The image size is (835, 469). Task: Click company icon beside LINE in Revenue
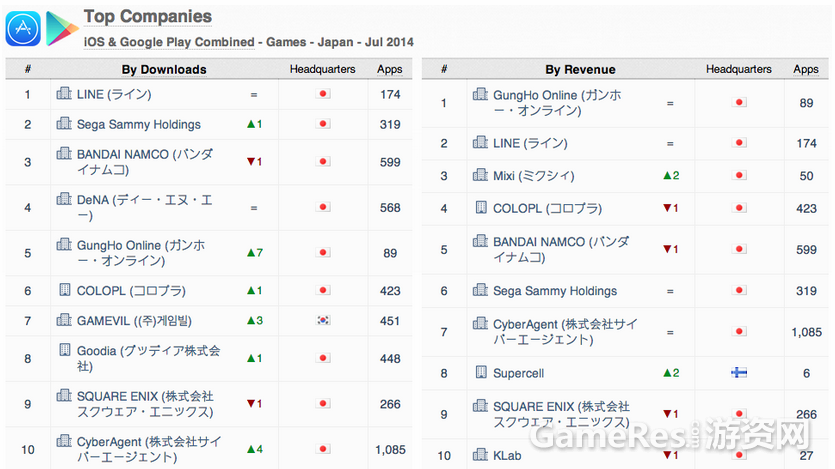point(480,142)
